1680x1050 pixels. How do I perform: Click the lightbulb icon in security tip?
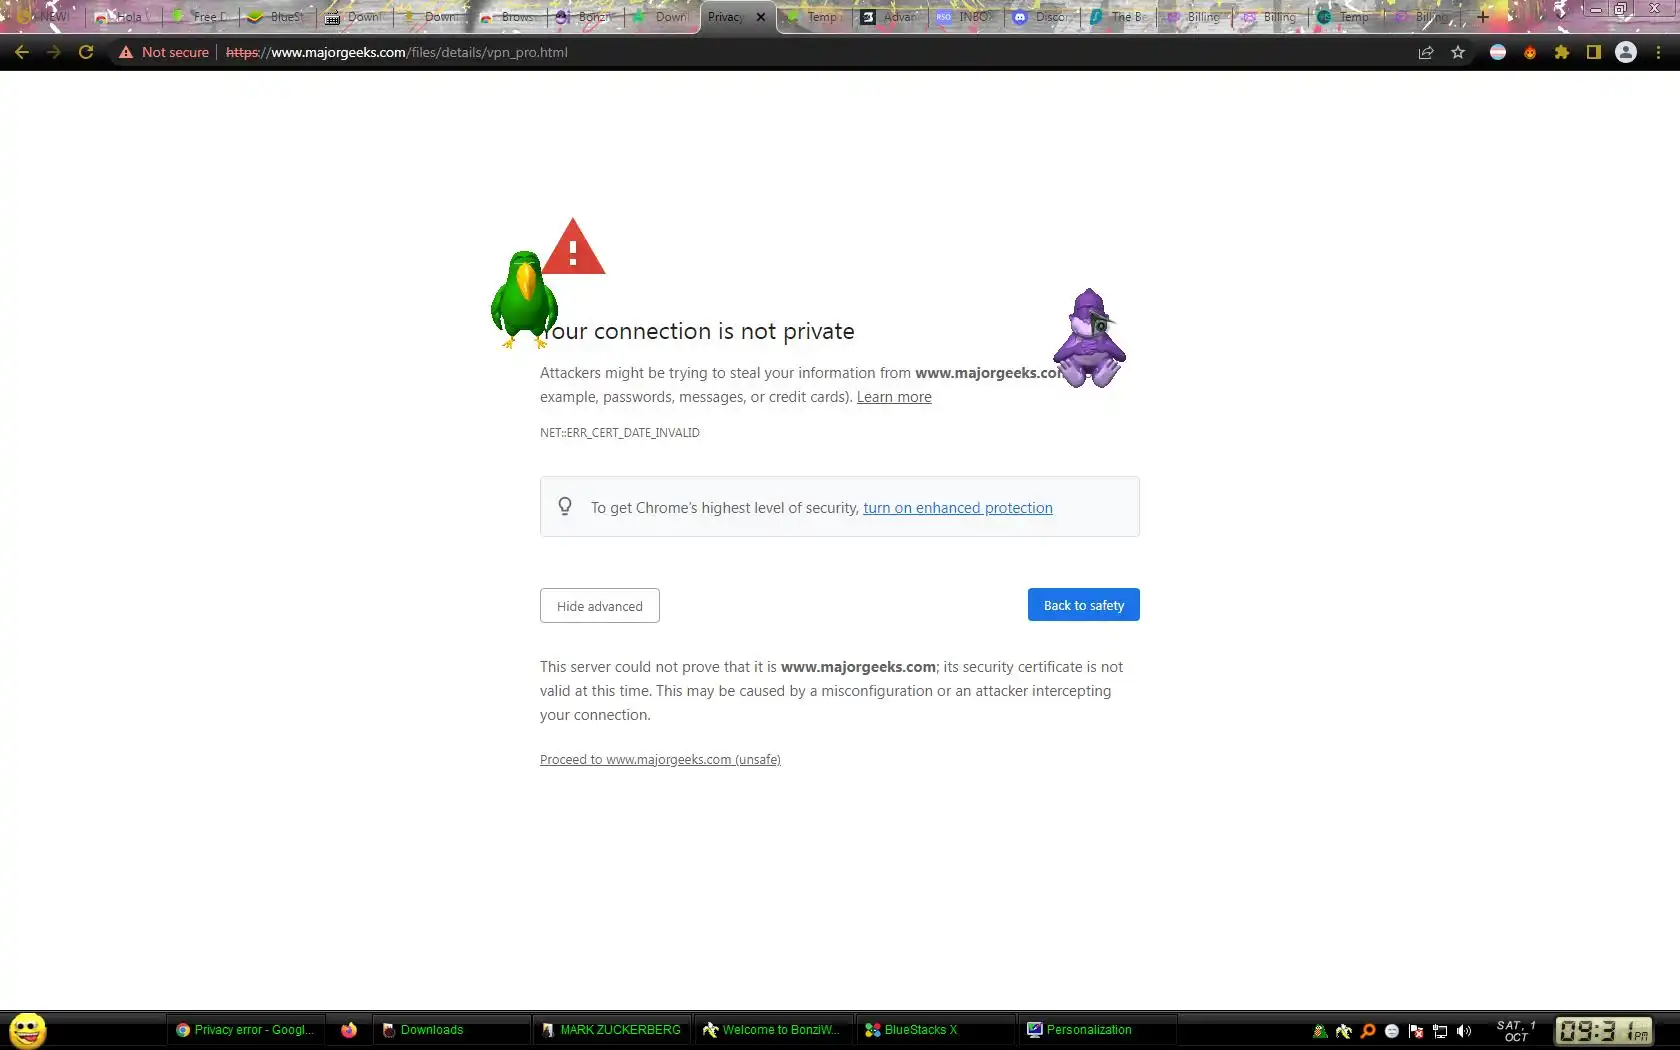[565, 507]
